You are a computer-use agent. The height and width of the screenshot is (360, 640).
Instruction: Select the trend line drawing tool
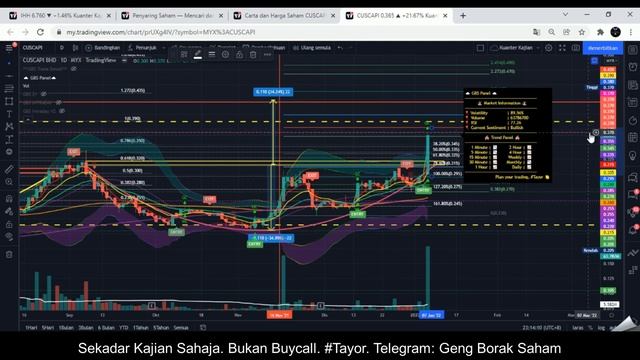tap(9, 76)
